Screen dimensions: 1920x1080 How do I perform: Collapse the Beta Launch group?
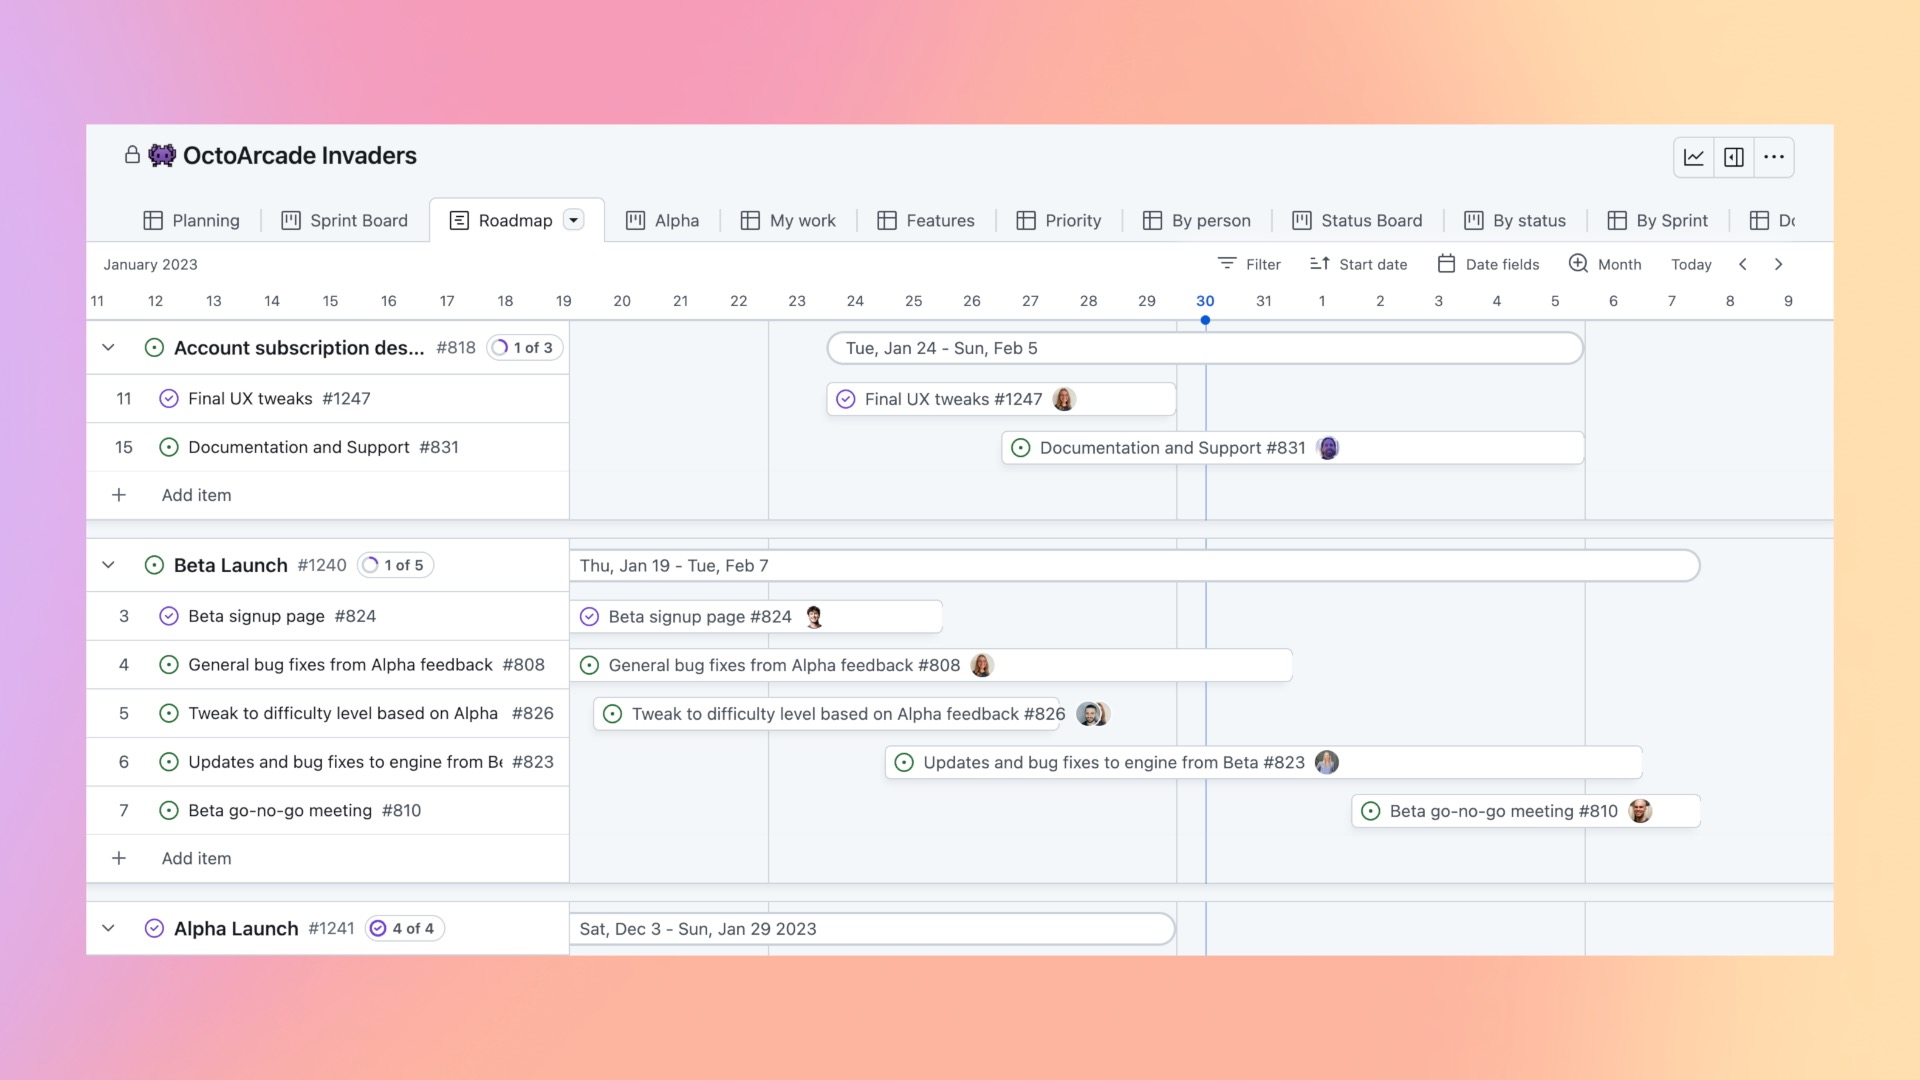(108, 565)
